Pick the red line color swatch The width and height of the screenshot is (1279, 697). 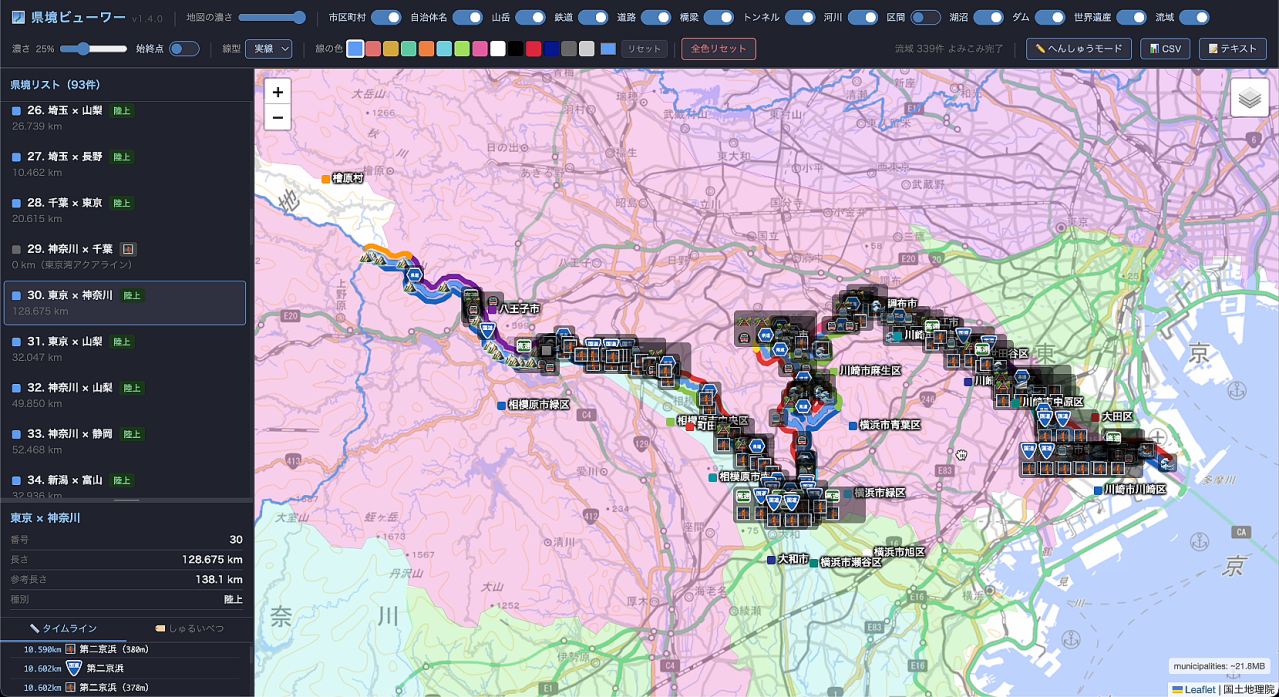tap(533, 49)
